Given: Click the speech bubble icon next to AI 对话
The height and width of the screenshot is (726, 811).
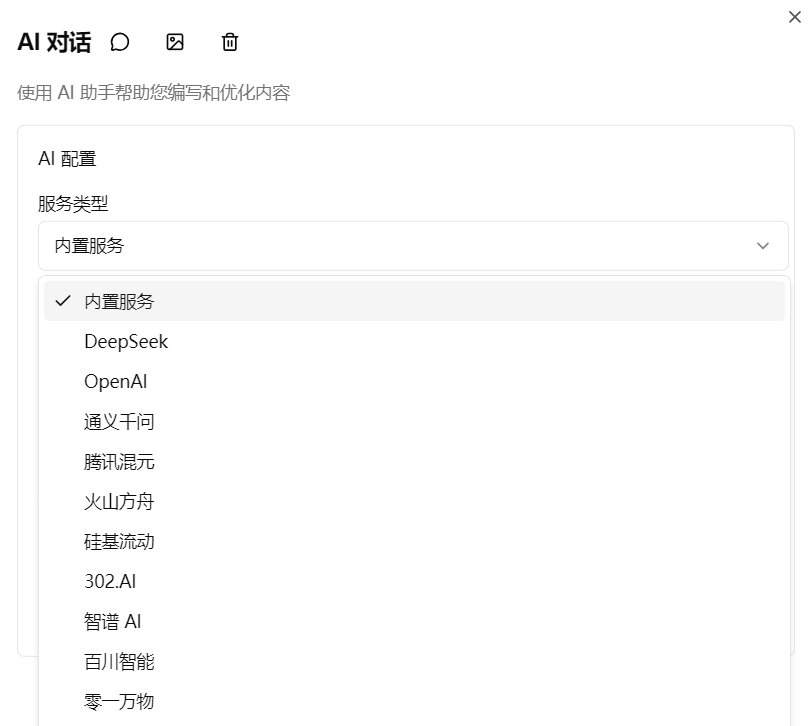Looking at the screenshot, I should coord(120,42).
